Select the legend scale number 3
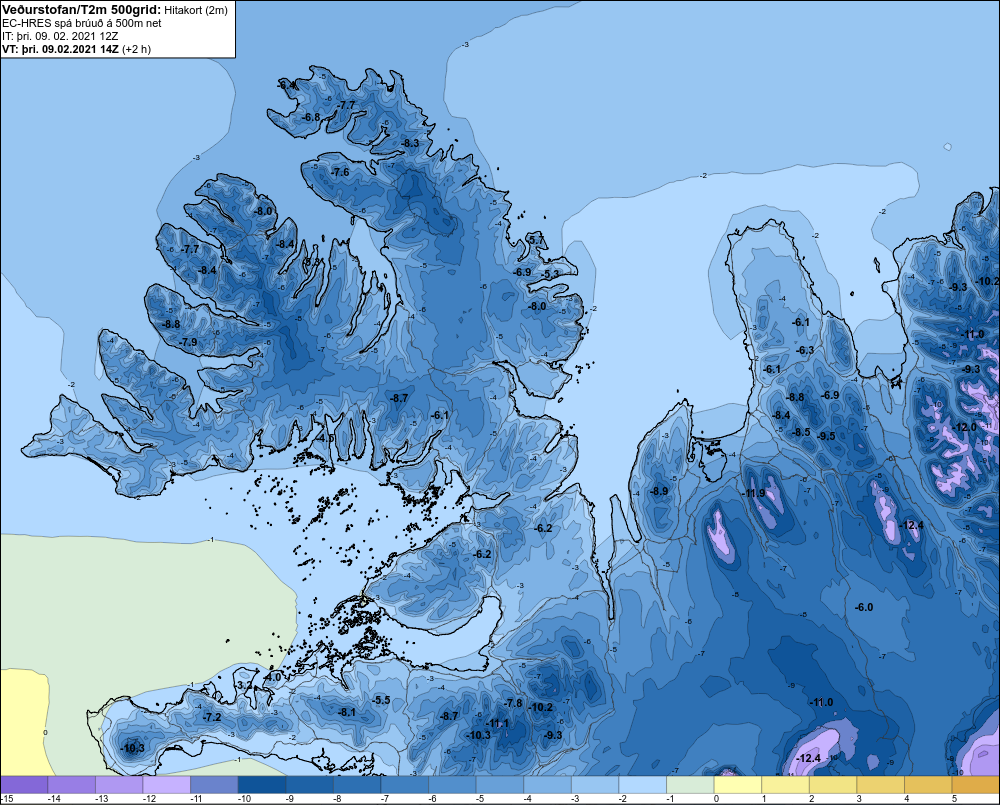Viewport: 1000px width, 805px height. tap(858, 799)
